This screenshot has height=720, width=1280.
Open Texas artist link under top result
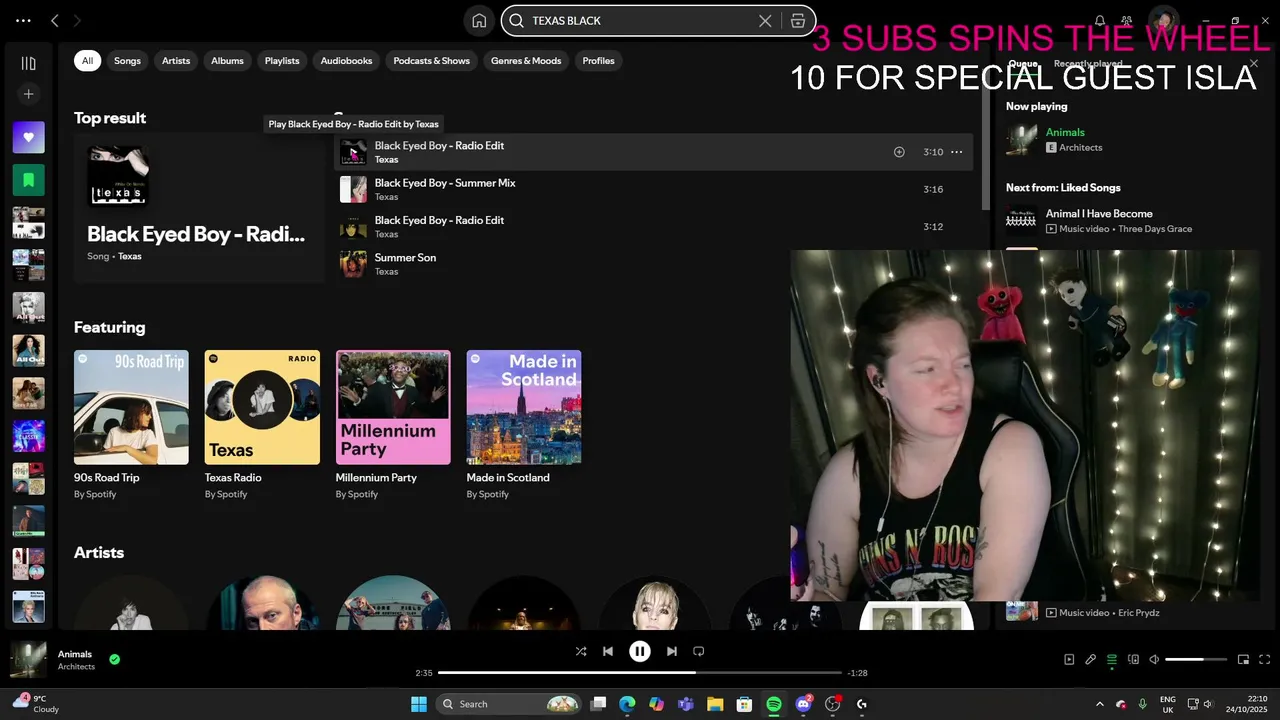pos(130,257)
